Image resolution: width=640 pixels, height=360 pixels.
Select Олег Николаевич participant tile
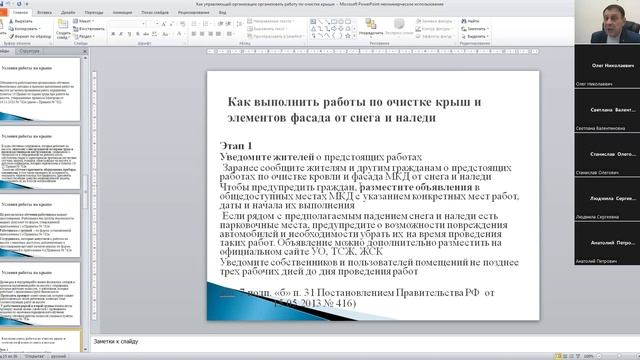(607, 66)
